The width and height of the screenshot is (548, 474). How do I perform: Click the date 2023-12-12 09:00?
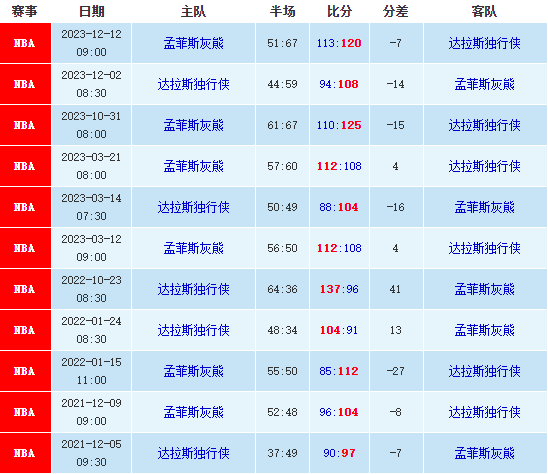[x=92, y=43]
